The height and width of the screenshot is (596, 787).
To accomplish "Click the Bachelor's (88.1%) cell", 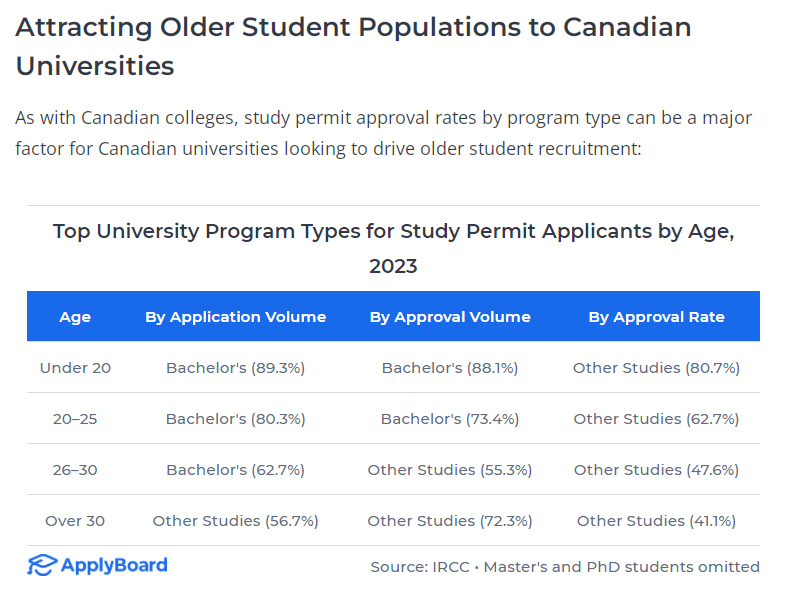I will tap(450, 368).
